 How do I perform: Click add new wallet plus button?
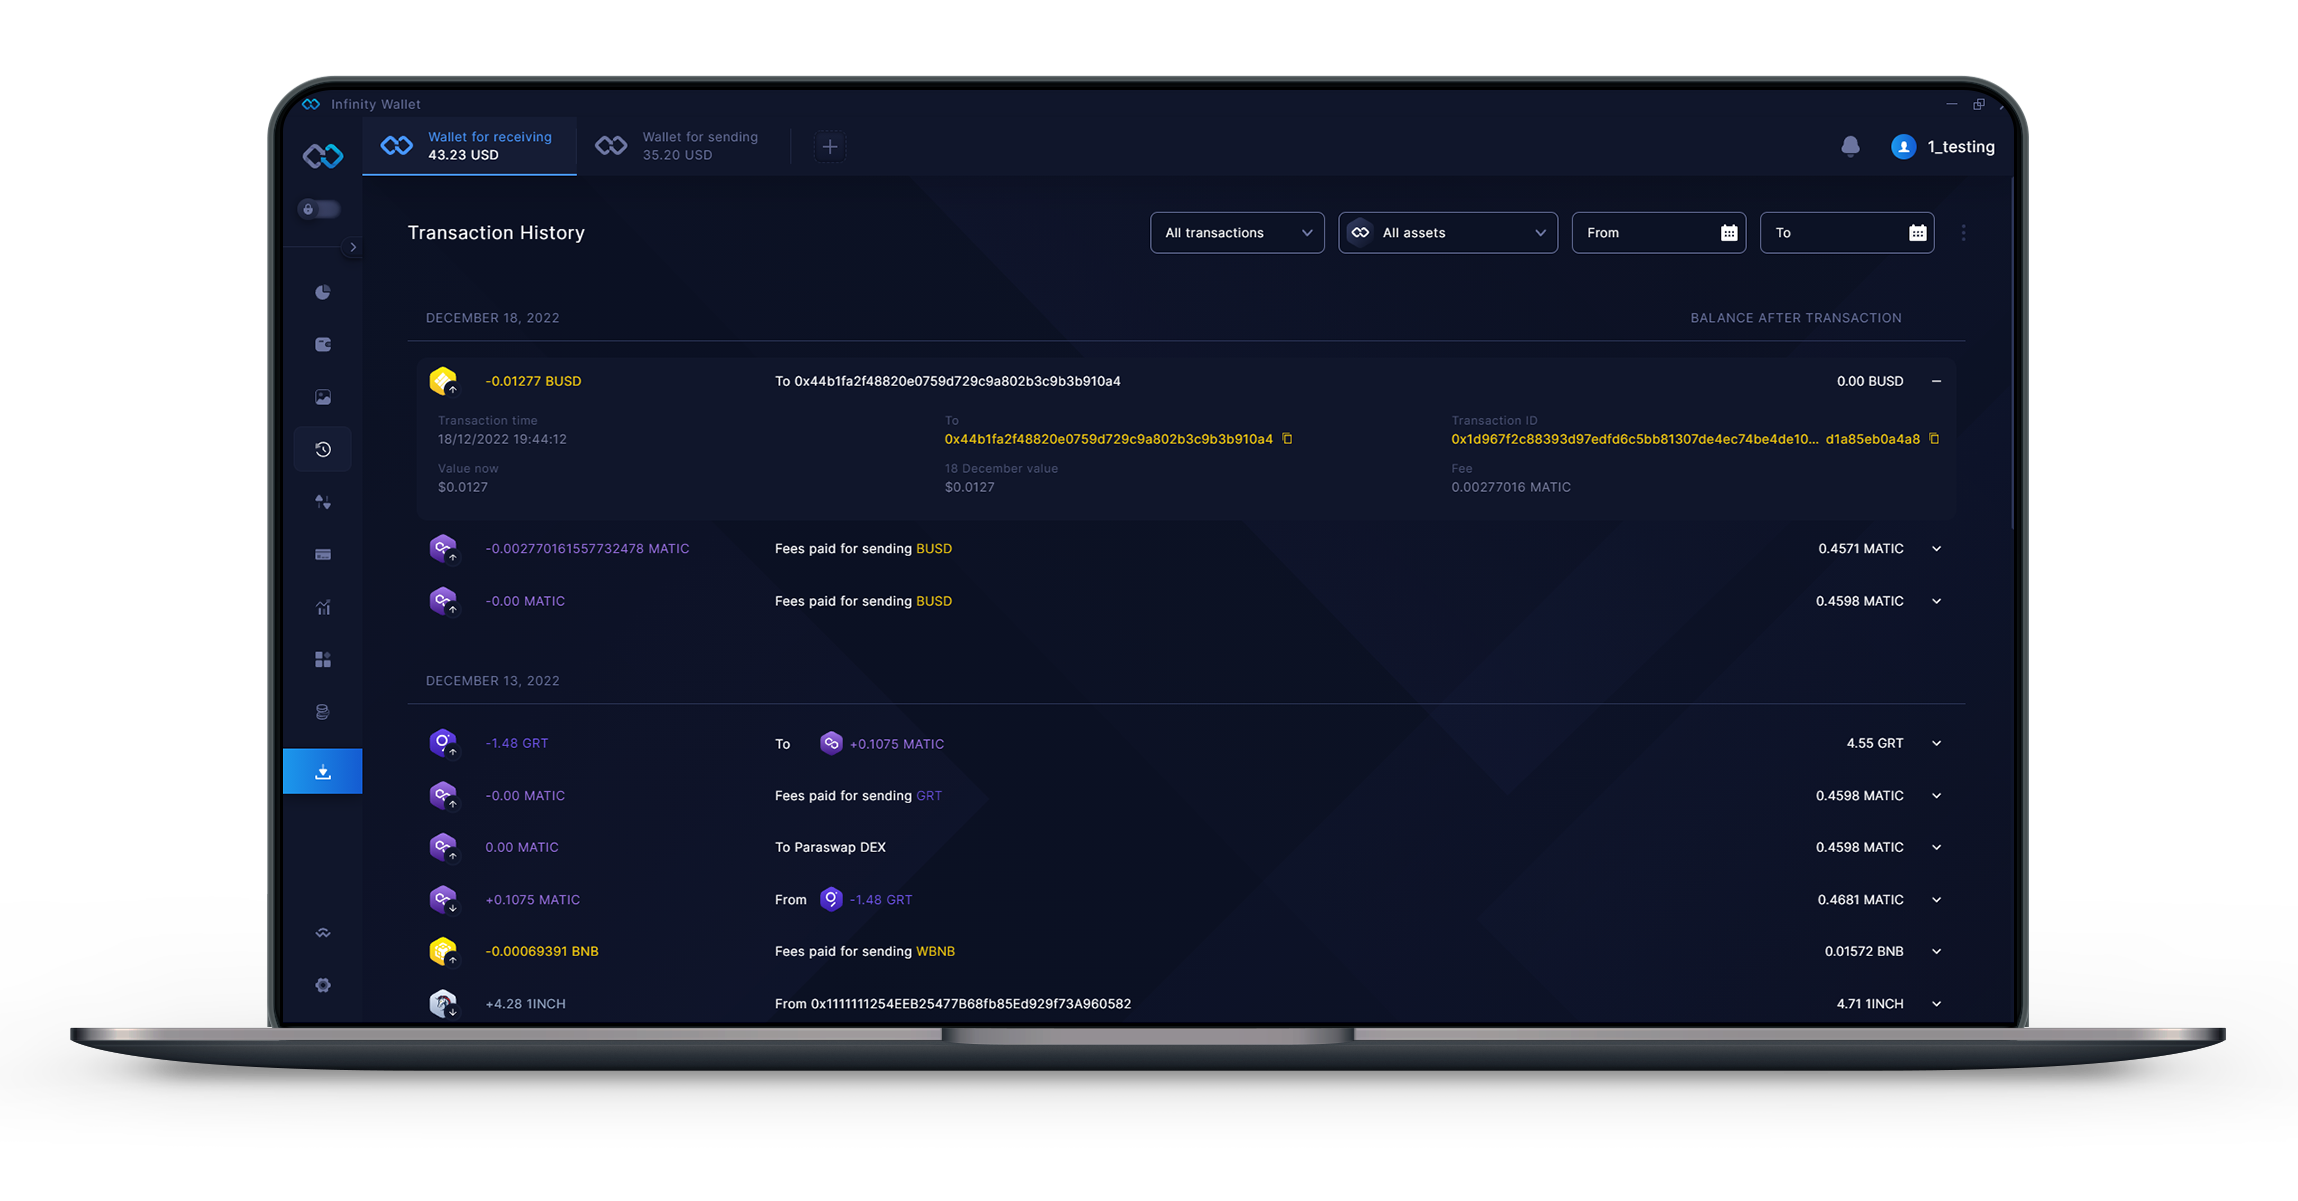pos(830,147)
